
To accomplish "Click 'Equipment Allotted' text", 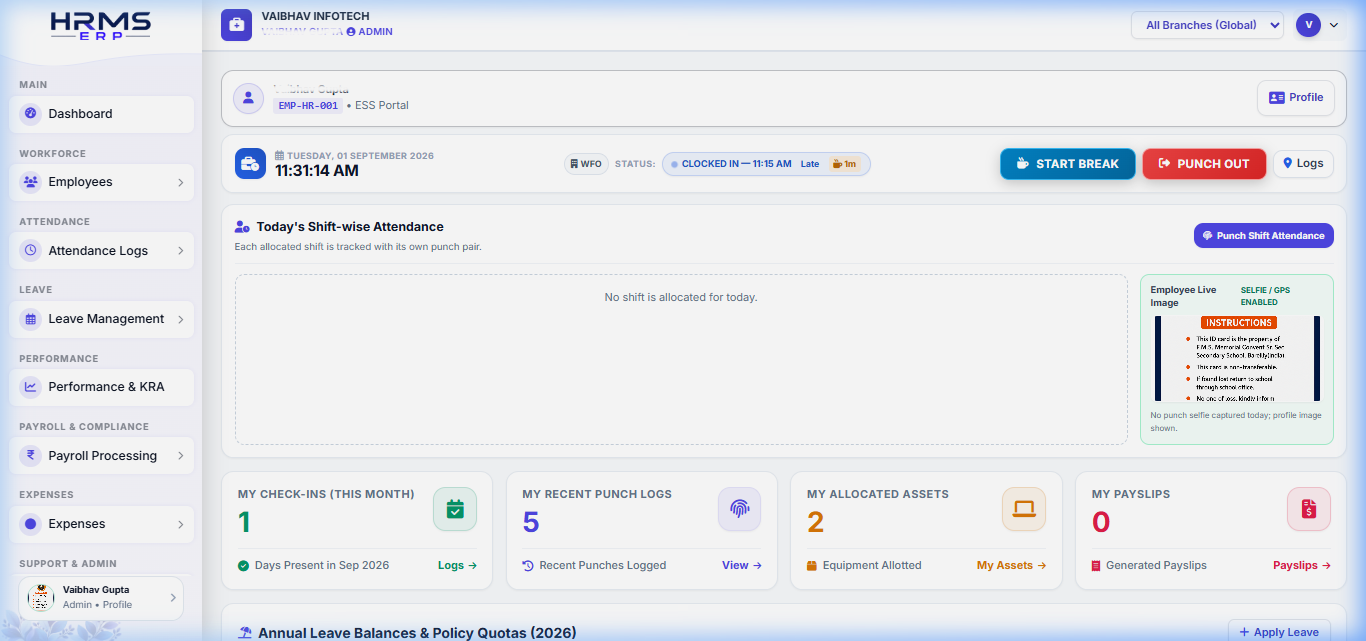I will [x=872, y=566].
